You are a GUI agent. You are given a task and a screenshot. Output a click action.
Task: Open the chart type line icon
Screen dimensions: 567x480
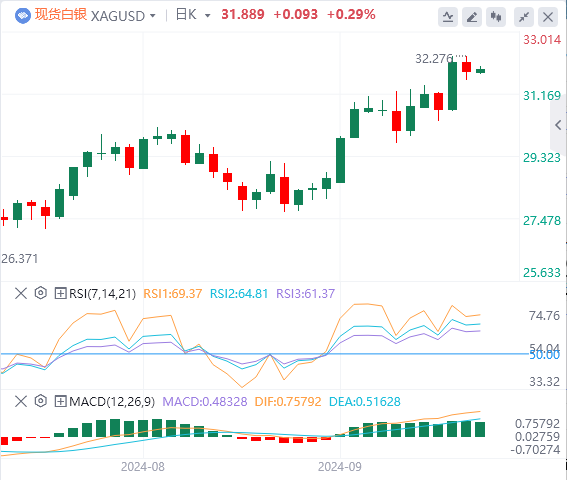448,17
